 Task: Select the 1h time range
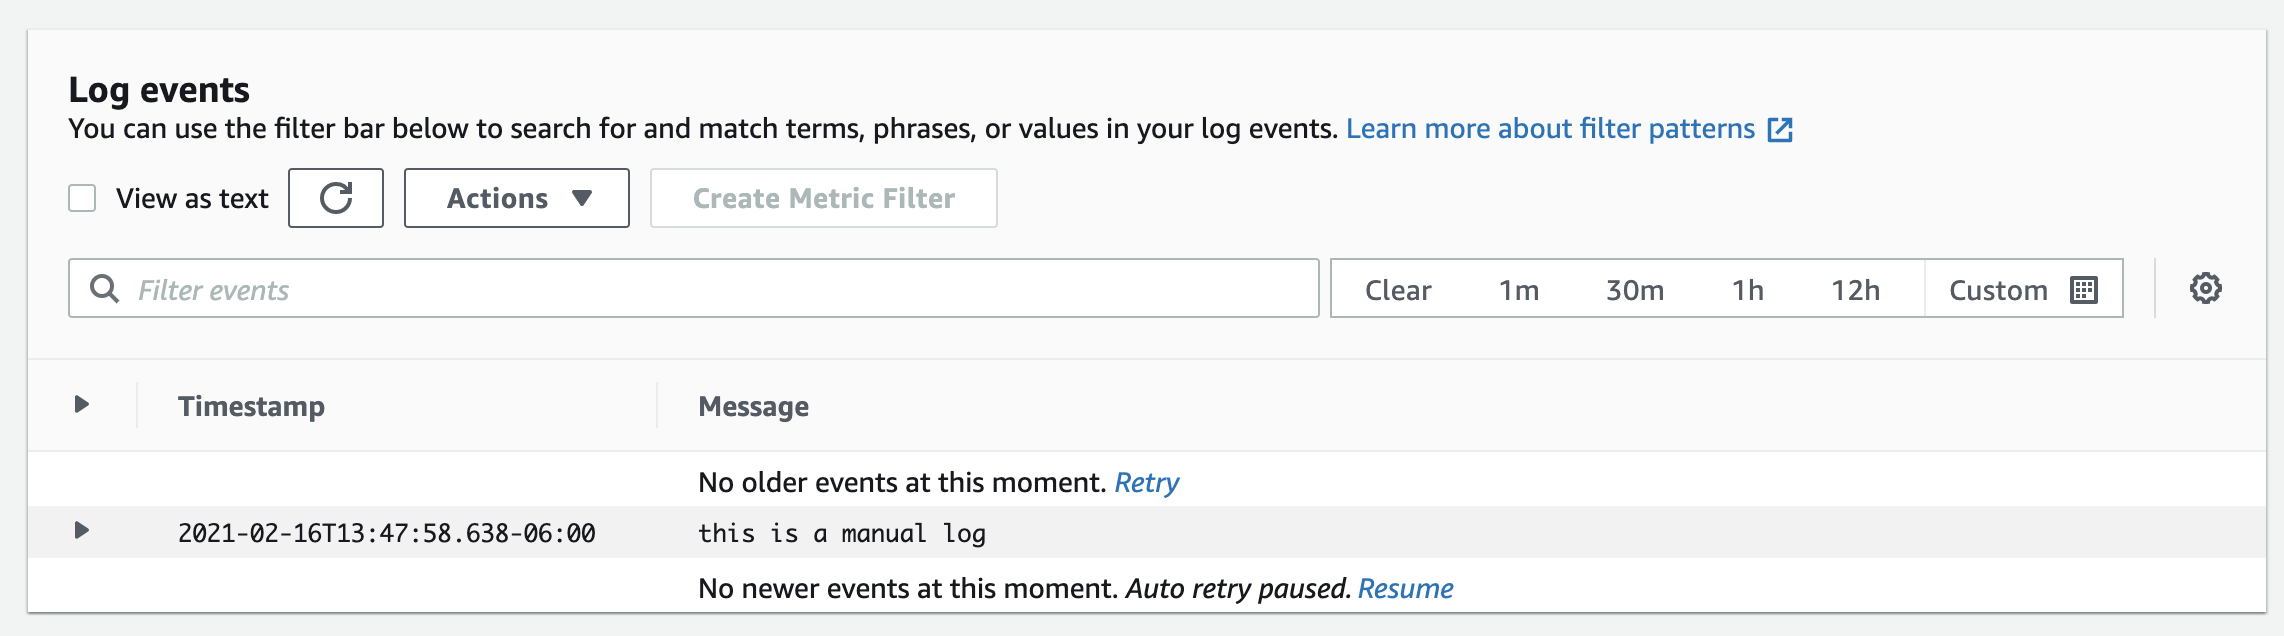(1747, 290)
